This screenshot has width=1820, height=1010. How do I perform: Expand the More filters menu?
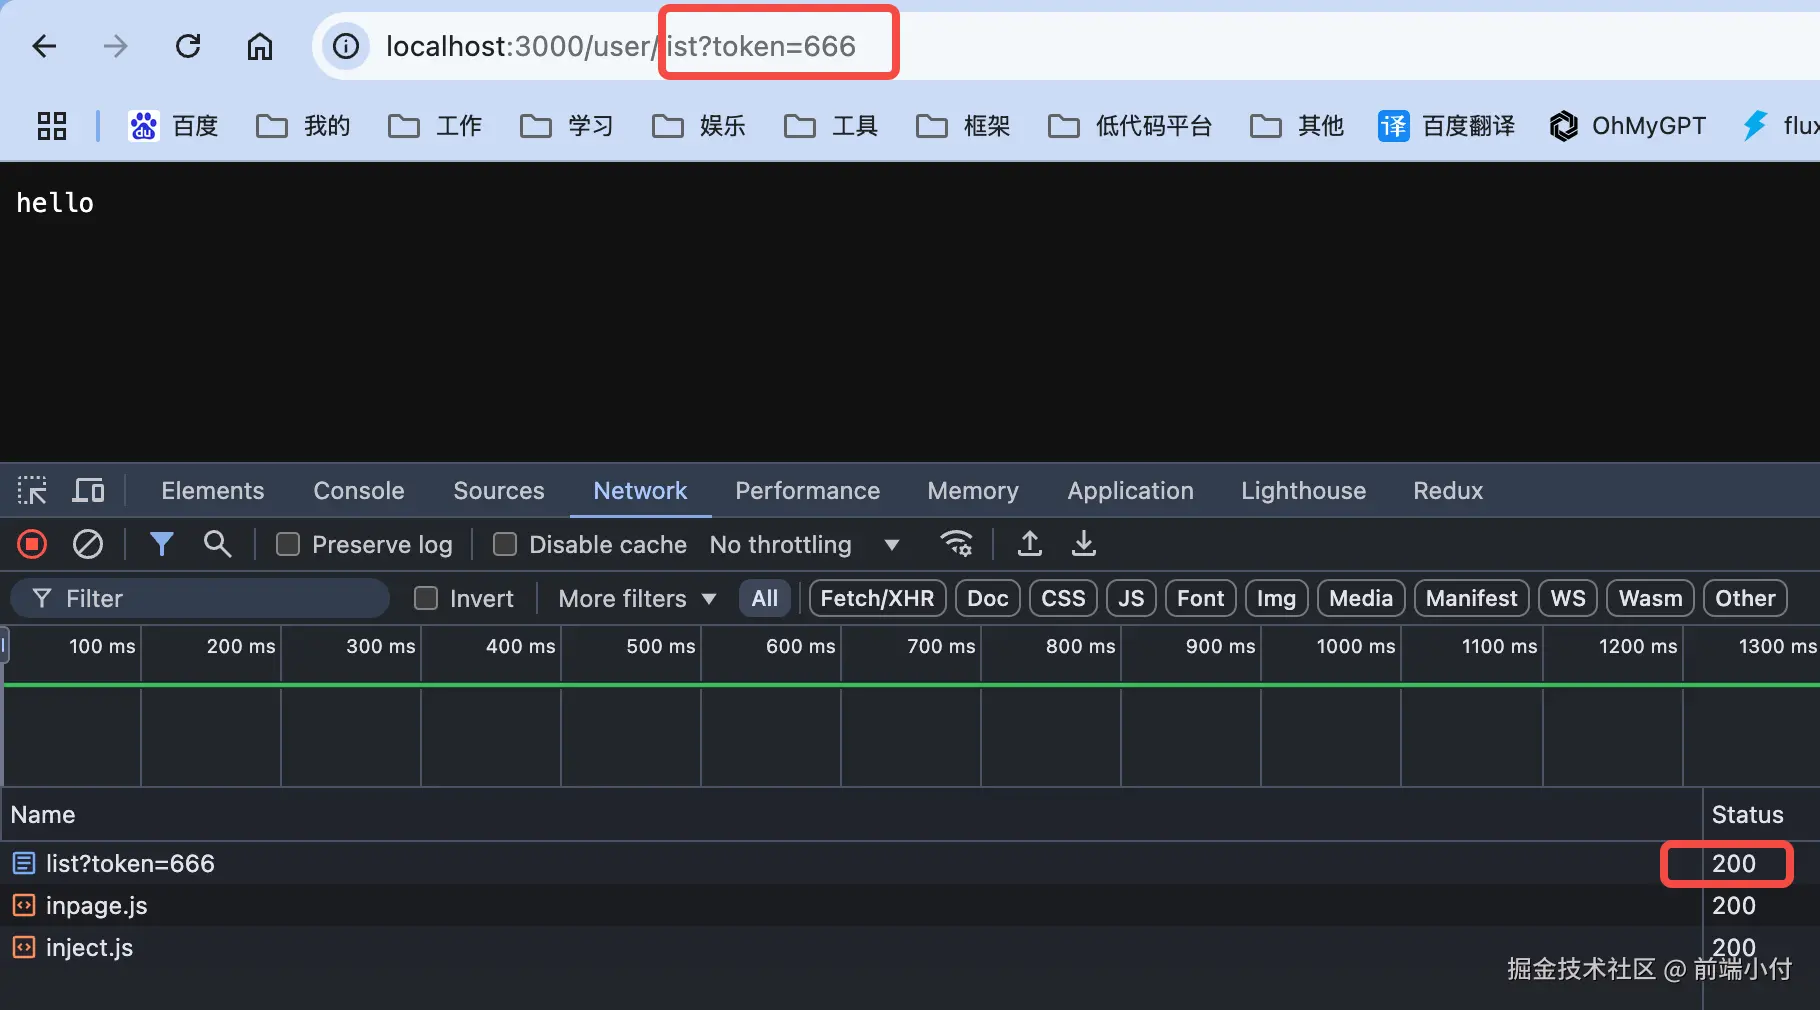pos(637,598)
